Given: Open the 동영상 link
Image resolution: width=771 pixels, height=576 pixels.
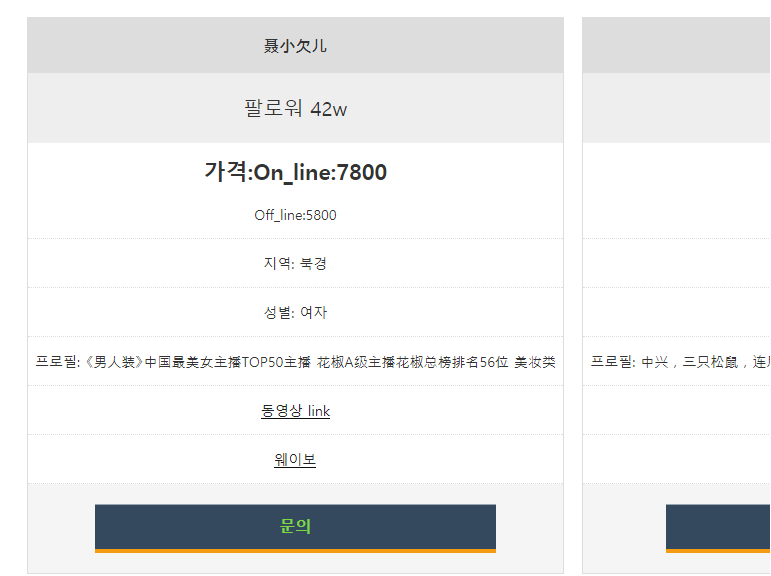Looking at the screenshot, I should [295, 411].
